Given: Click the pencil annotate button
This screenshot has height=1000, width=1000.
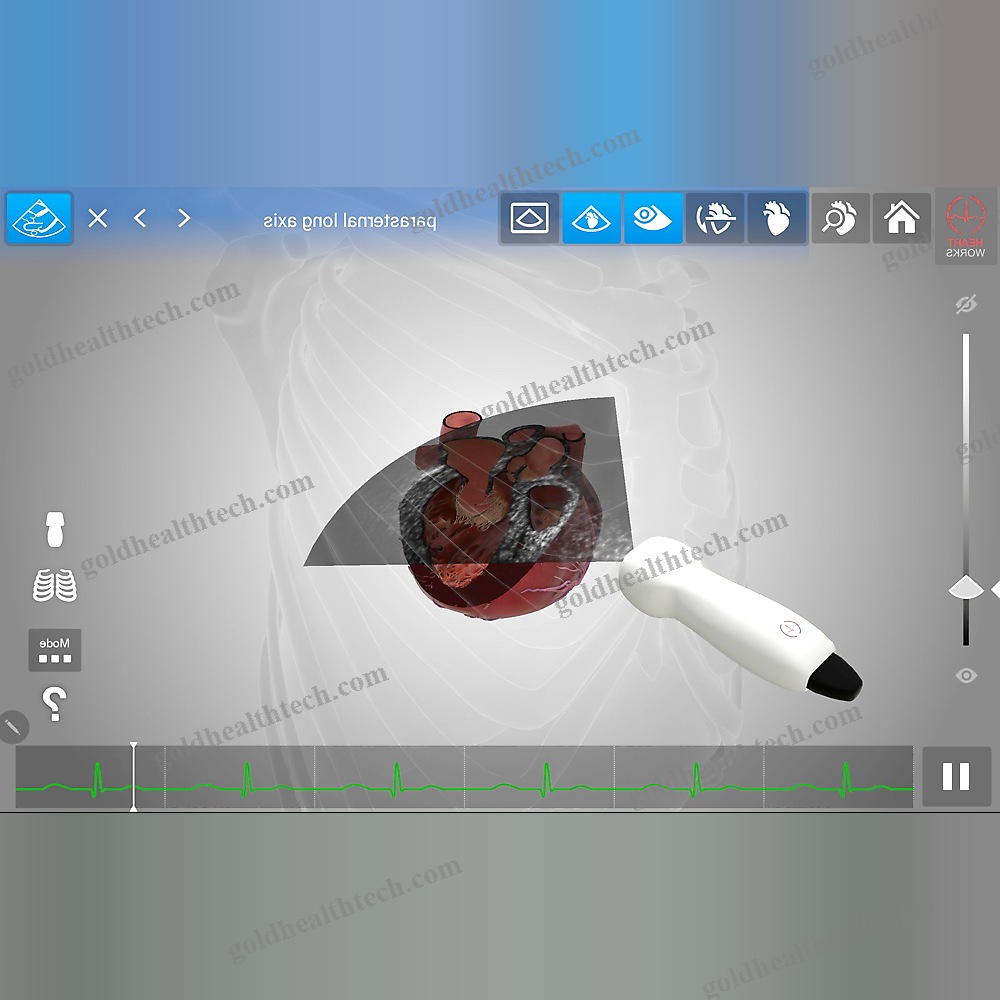Looking at the screenshot, I should [x=13, y=727].
